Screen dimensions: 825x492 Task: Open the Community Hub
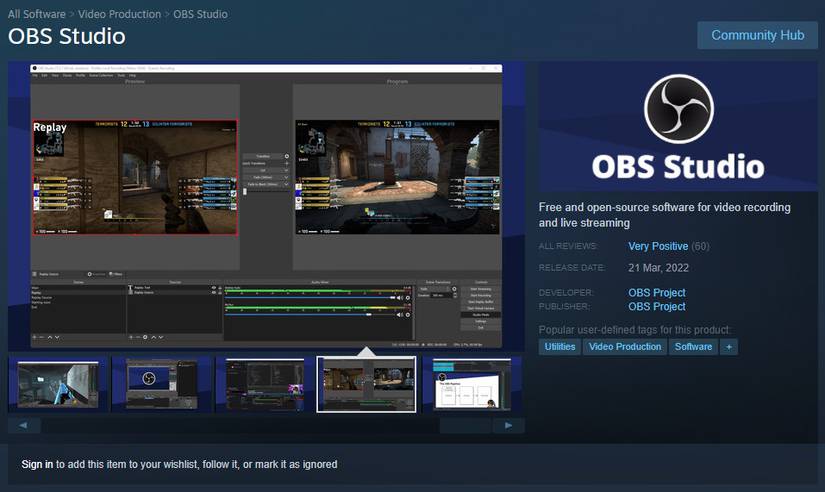757,35
